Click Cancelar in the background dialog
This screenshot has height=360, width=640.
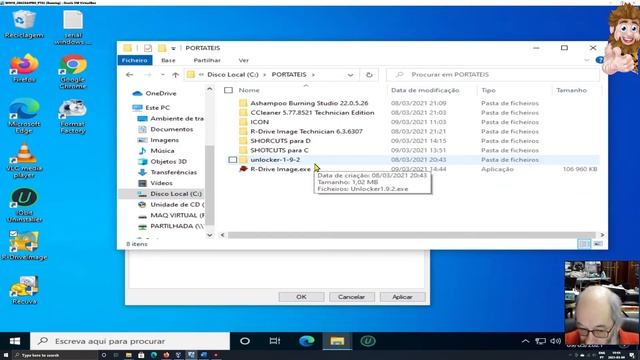coord(351,297)
